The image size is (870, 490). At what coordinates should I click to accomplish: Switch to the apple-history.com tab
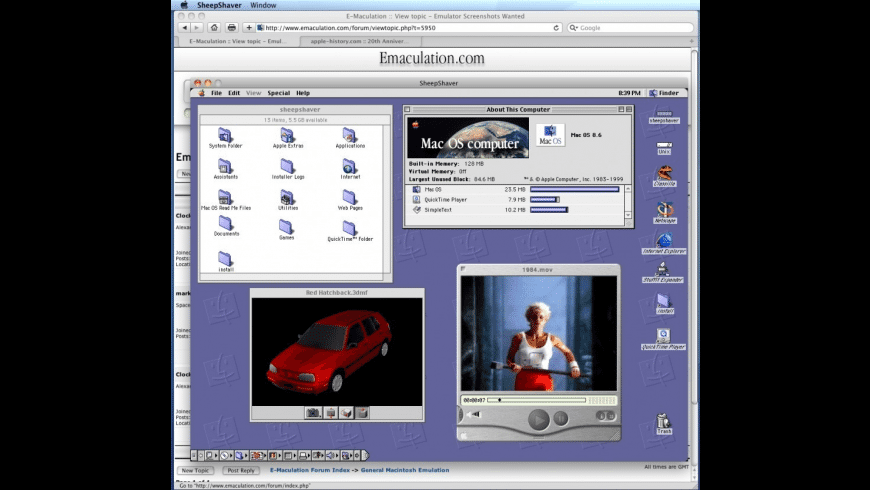pos(361,41)
